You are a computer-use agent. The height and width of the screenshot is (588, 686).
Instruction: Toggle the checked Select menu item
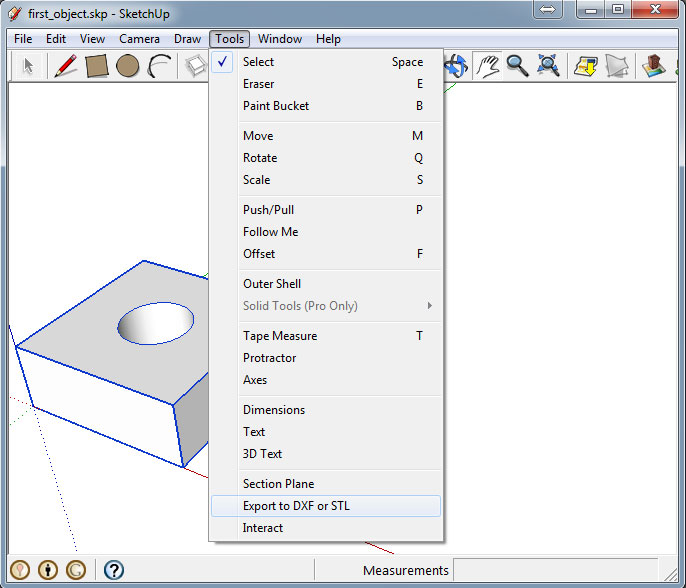point(326,62)
